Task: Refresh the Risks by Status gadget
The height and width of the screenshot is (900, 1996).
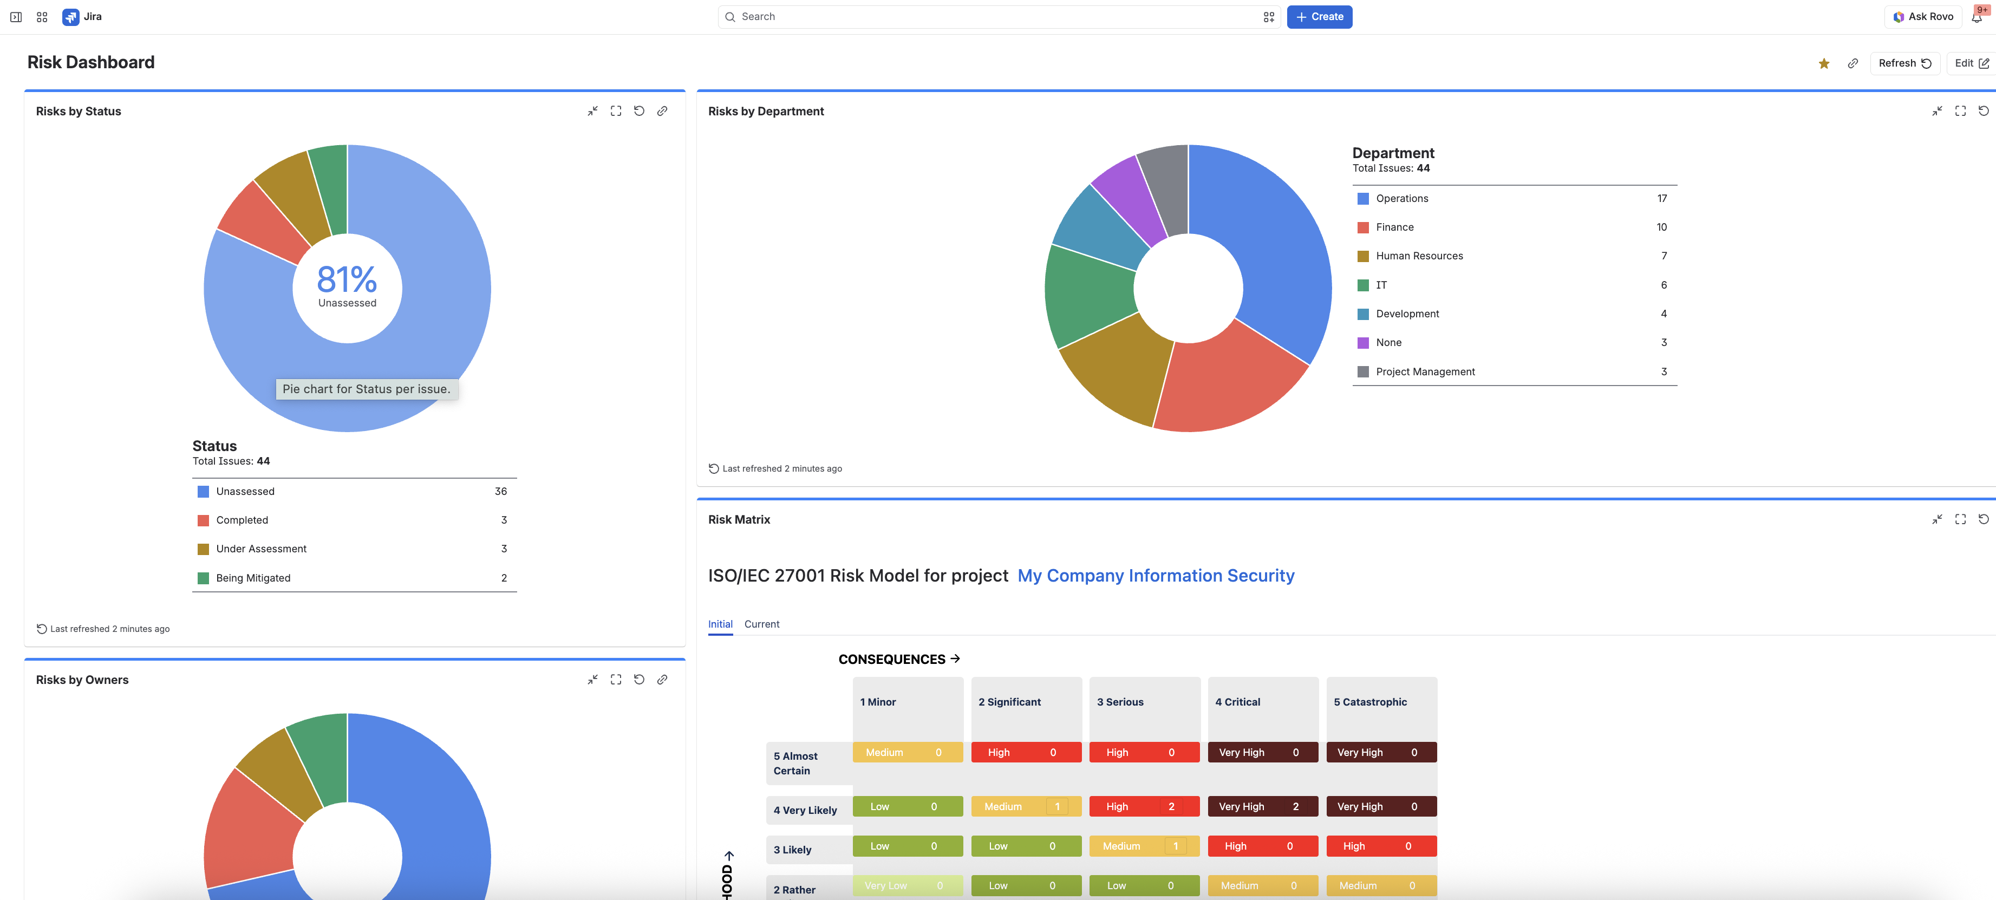Action: tap(639, 111)
